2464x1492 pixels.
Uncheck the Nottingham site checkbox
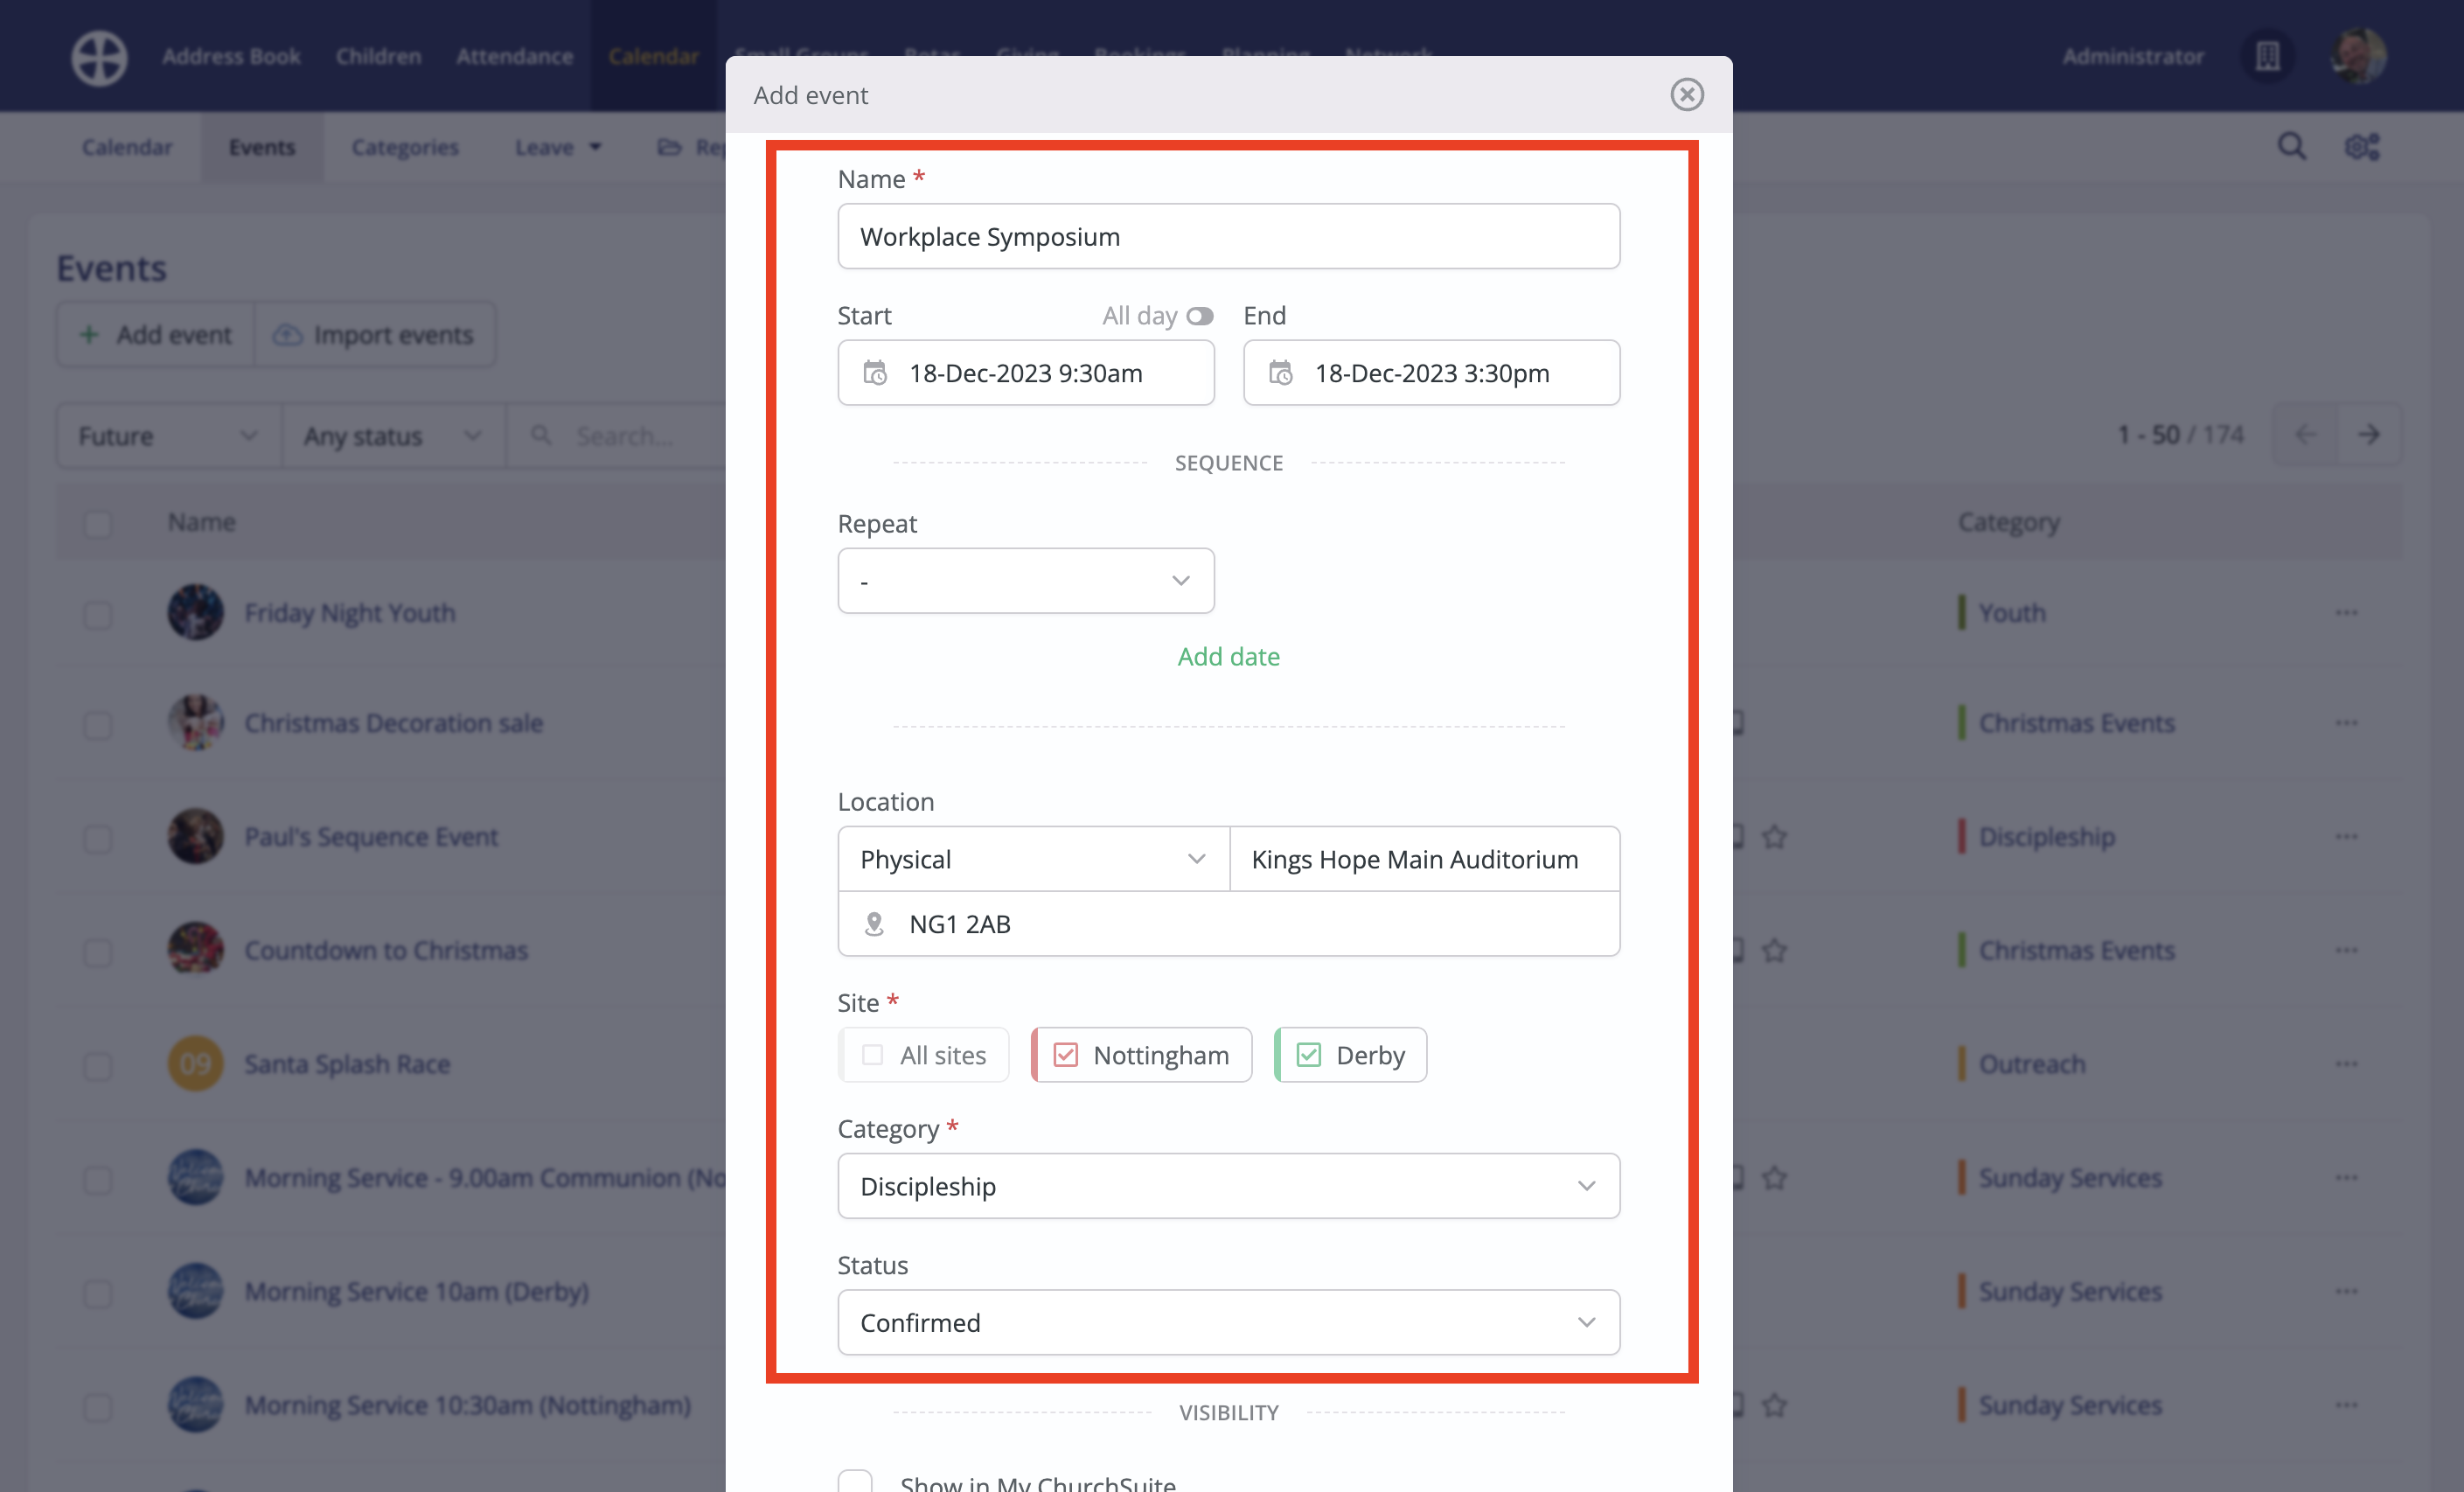click(1066, 1055)
